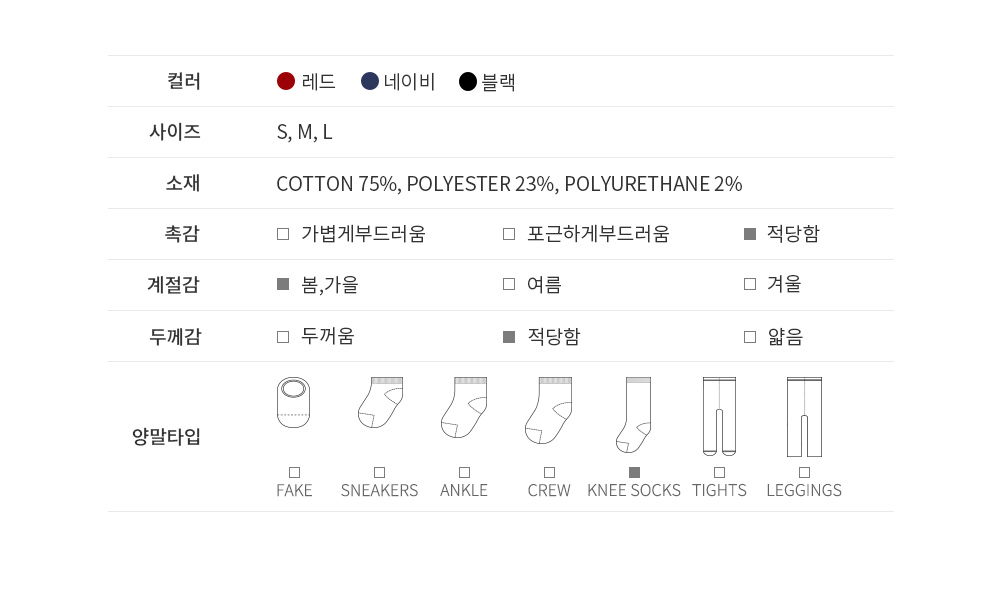Check the 겨울 season checkbox
The image size is (1000, 591).
(750, 285)
